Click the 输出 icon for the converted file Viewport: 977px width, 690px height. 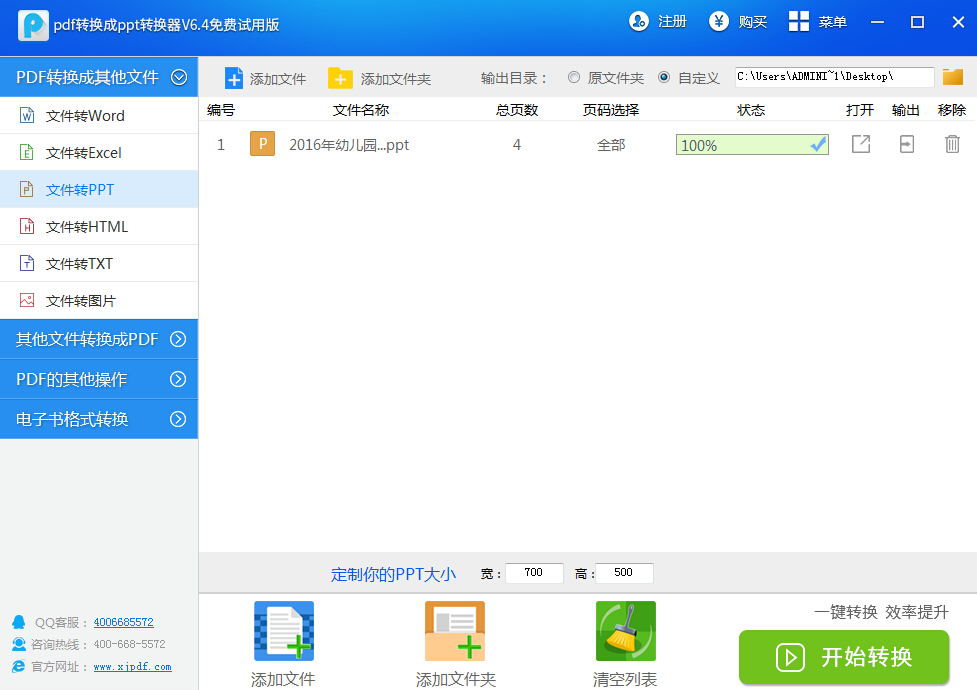[905, 144]
